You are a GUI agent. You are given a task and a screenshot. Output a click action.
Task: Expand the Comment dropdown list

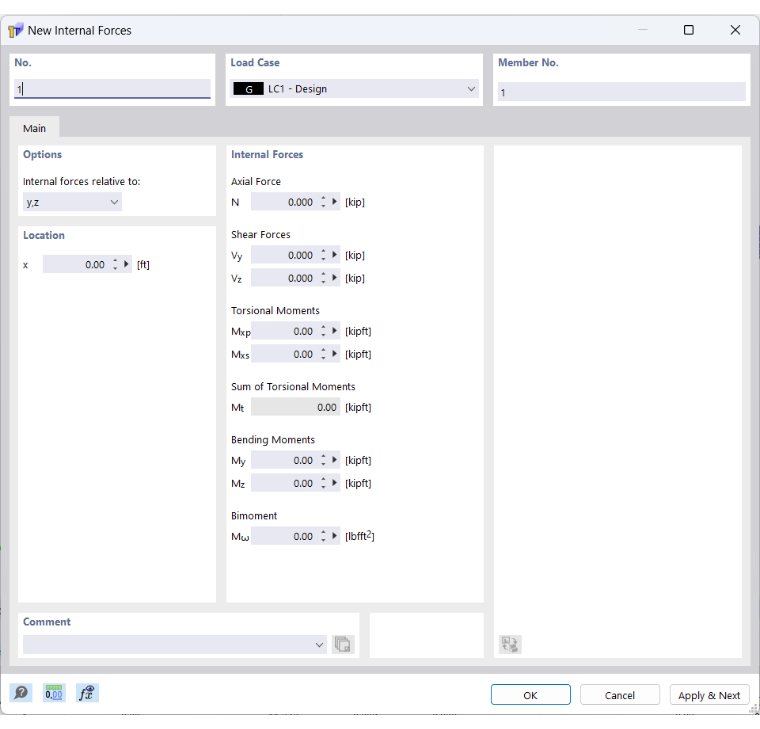coord(319,645)
